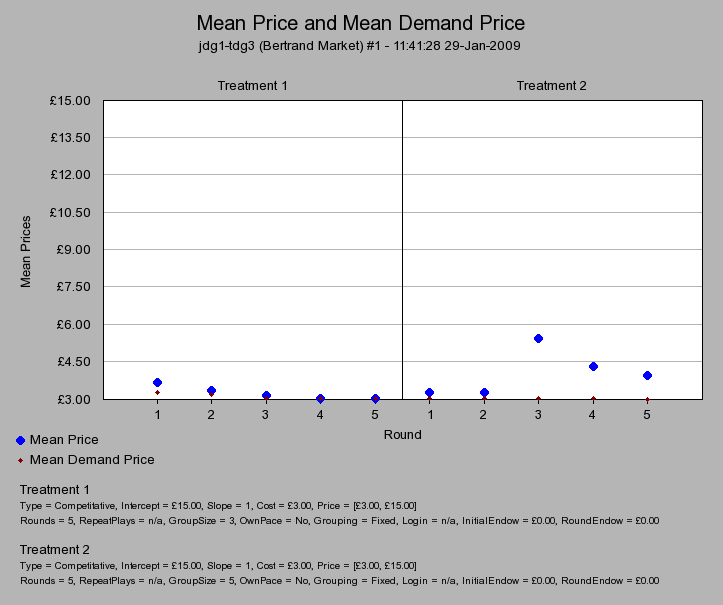The image size is (723, 605).
Task: Select Treatment 2 round 5 Mean Price point
Action: [647, 376]
